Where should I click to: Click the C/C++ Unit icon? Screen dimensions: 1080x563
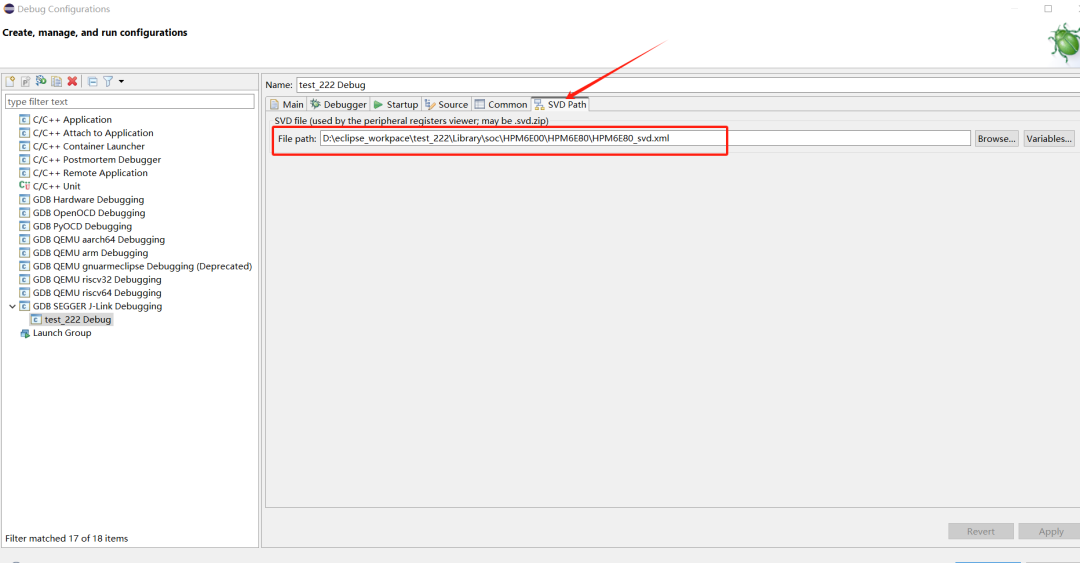25,186
